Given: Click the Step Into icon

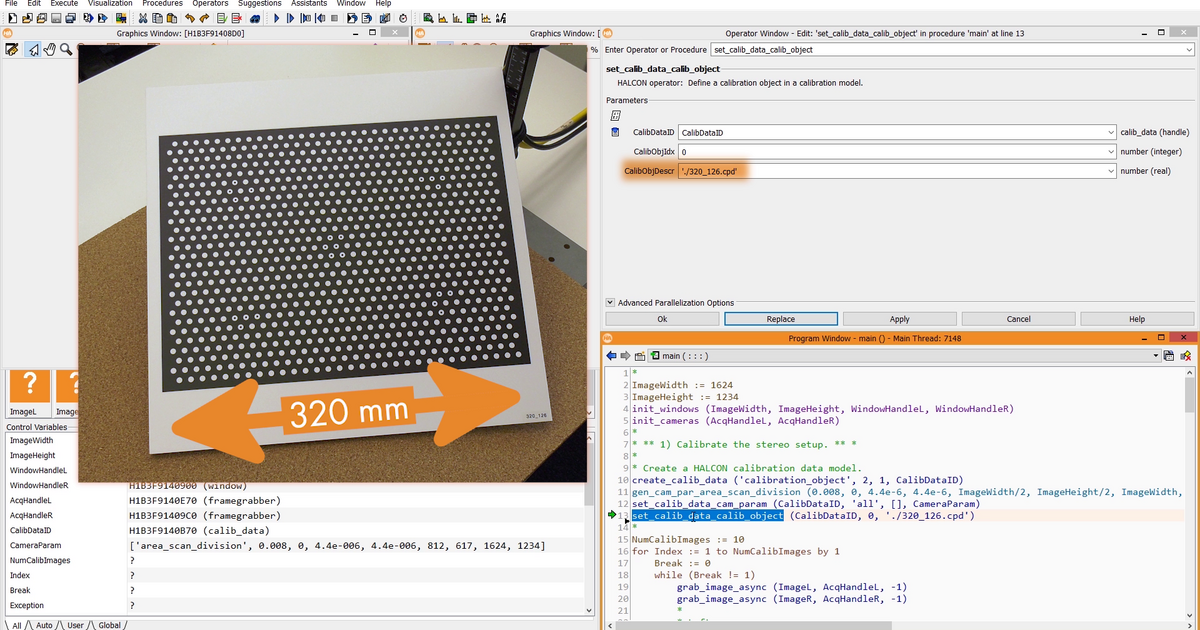Looking at the screenshot, I should [306, 18].
